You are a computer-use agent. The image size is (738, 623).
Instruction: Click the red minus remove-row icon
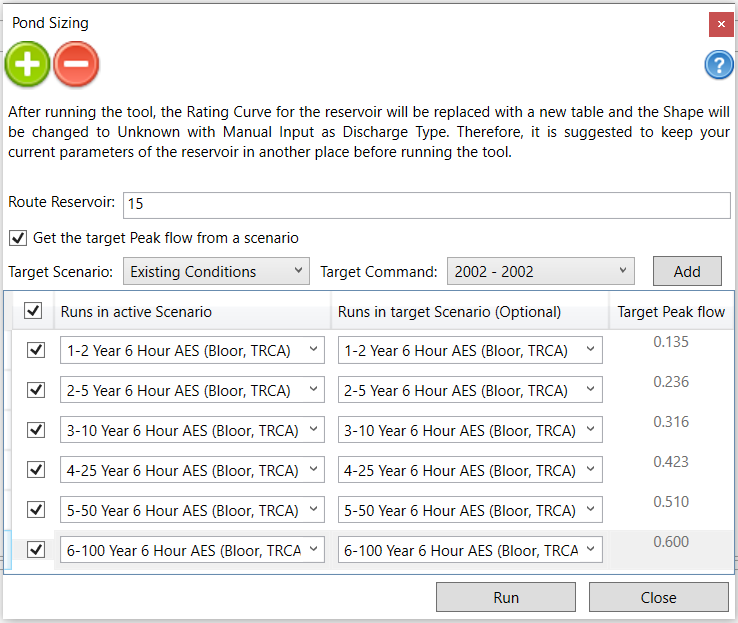76,65
